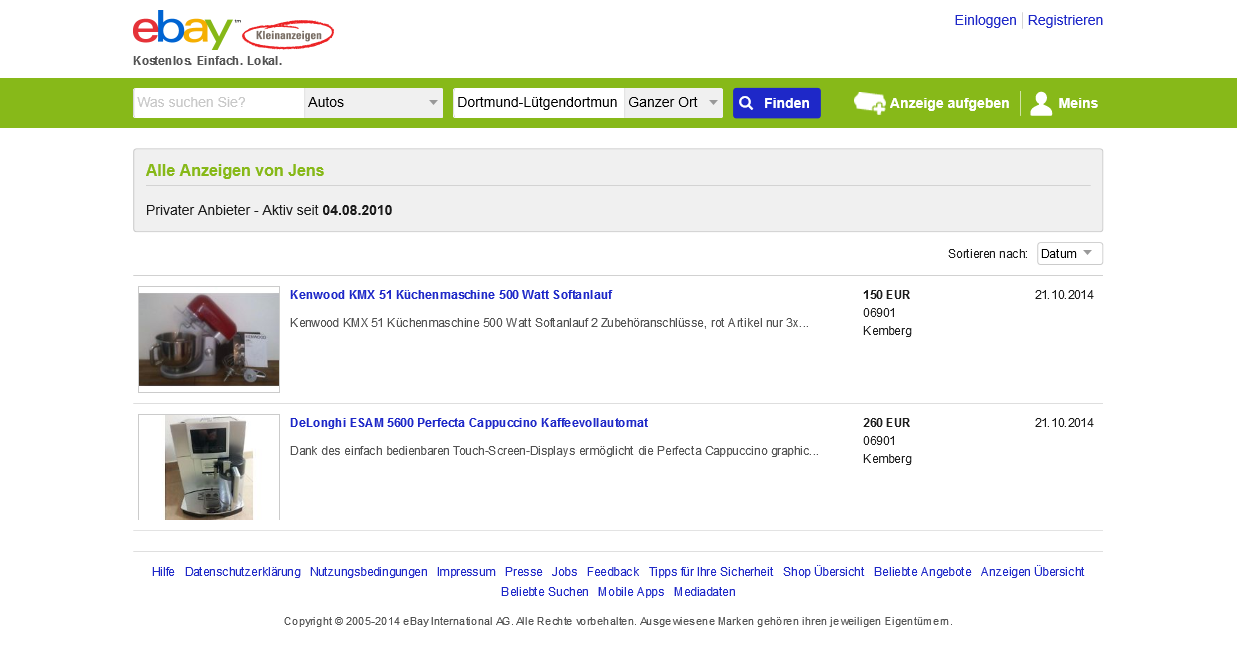Click the '04.08.2010' active-since date
1237x661 pixels.
coord(357,211)
